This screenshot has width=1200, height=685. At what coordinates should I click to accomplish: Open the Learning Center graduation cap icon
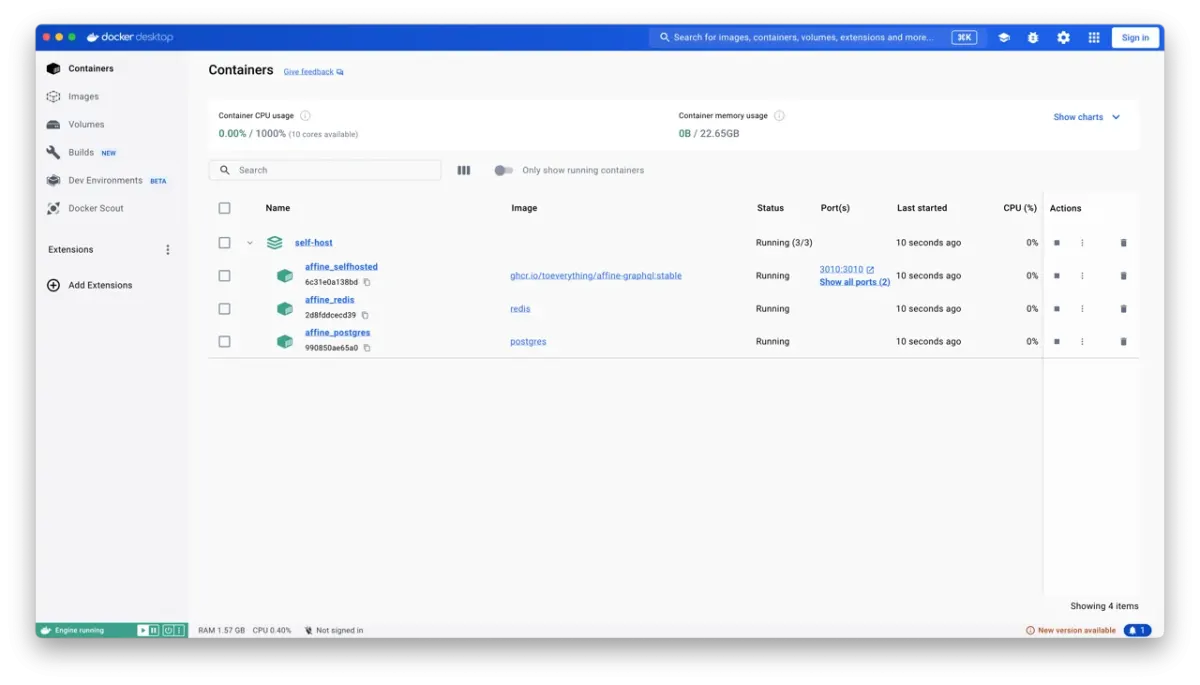[x=1003, y=38]
